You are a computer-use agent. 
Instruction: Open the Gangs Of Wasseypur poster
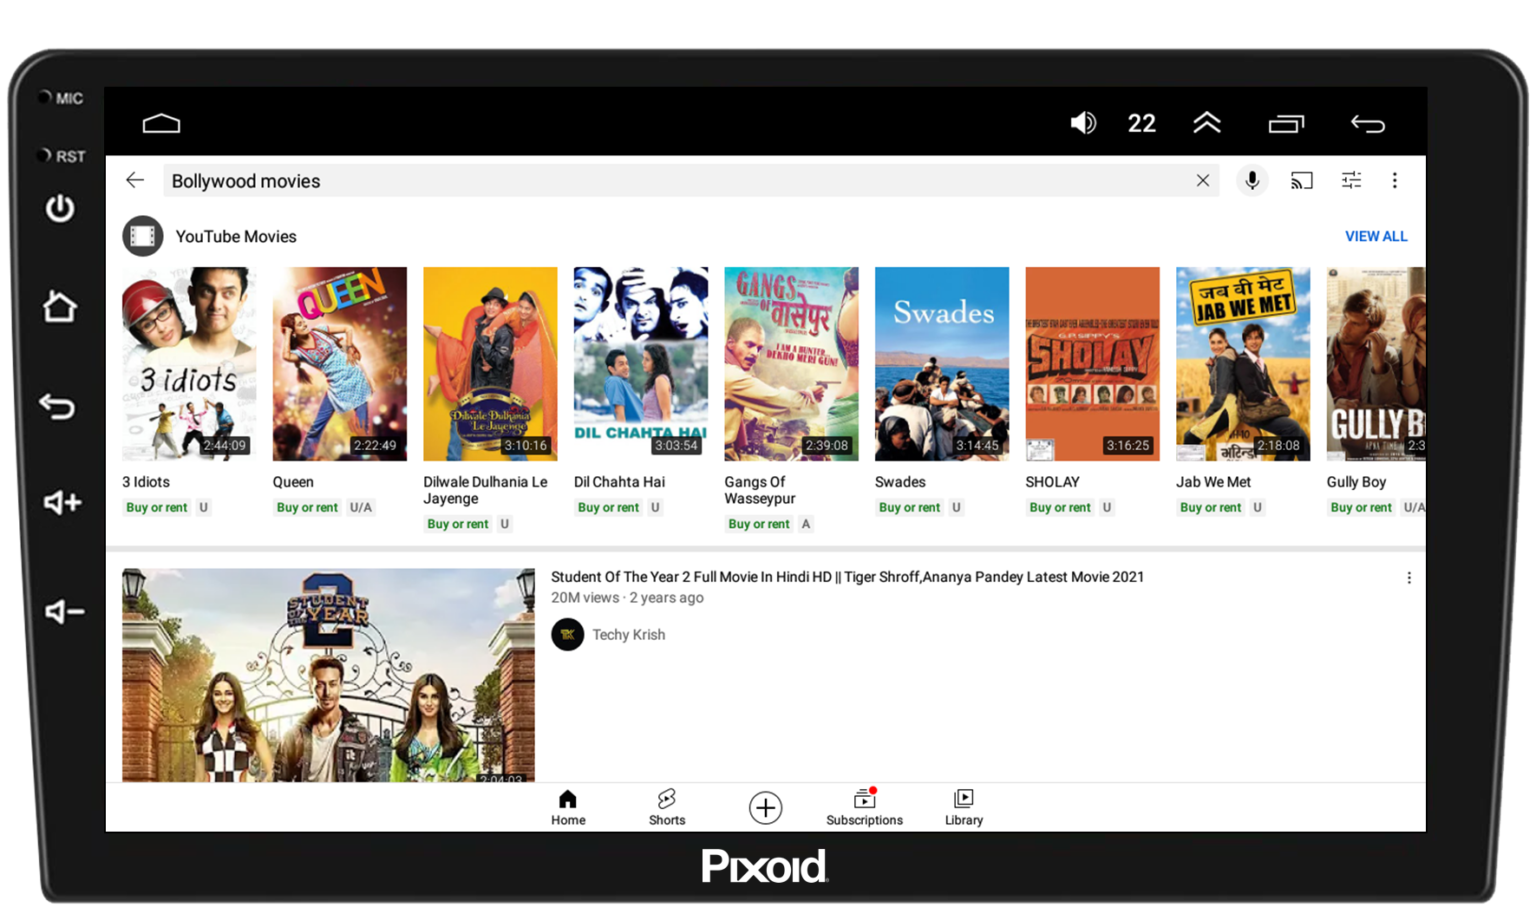point(791,363)
